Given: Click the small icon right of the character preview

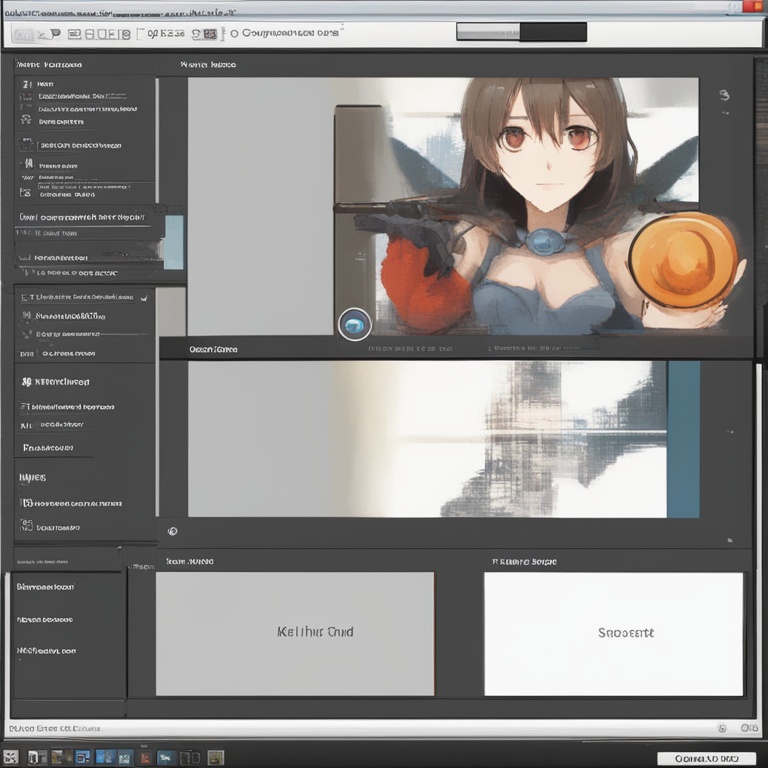Looking at the screenshot, I should point(724,95).
